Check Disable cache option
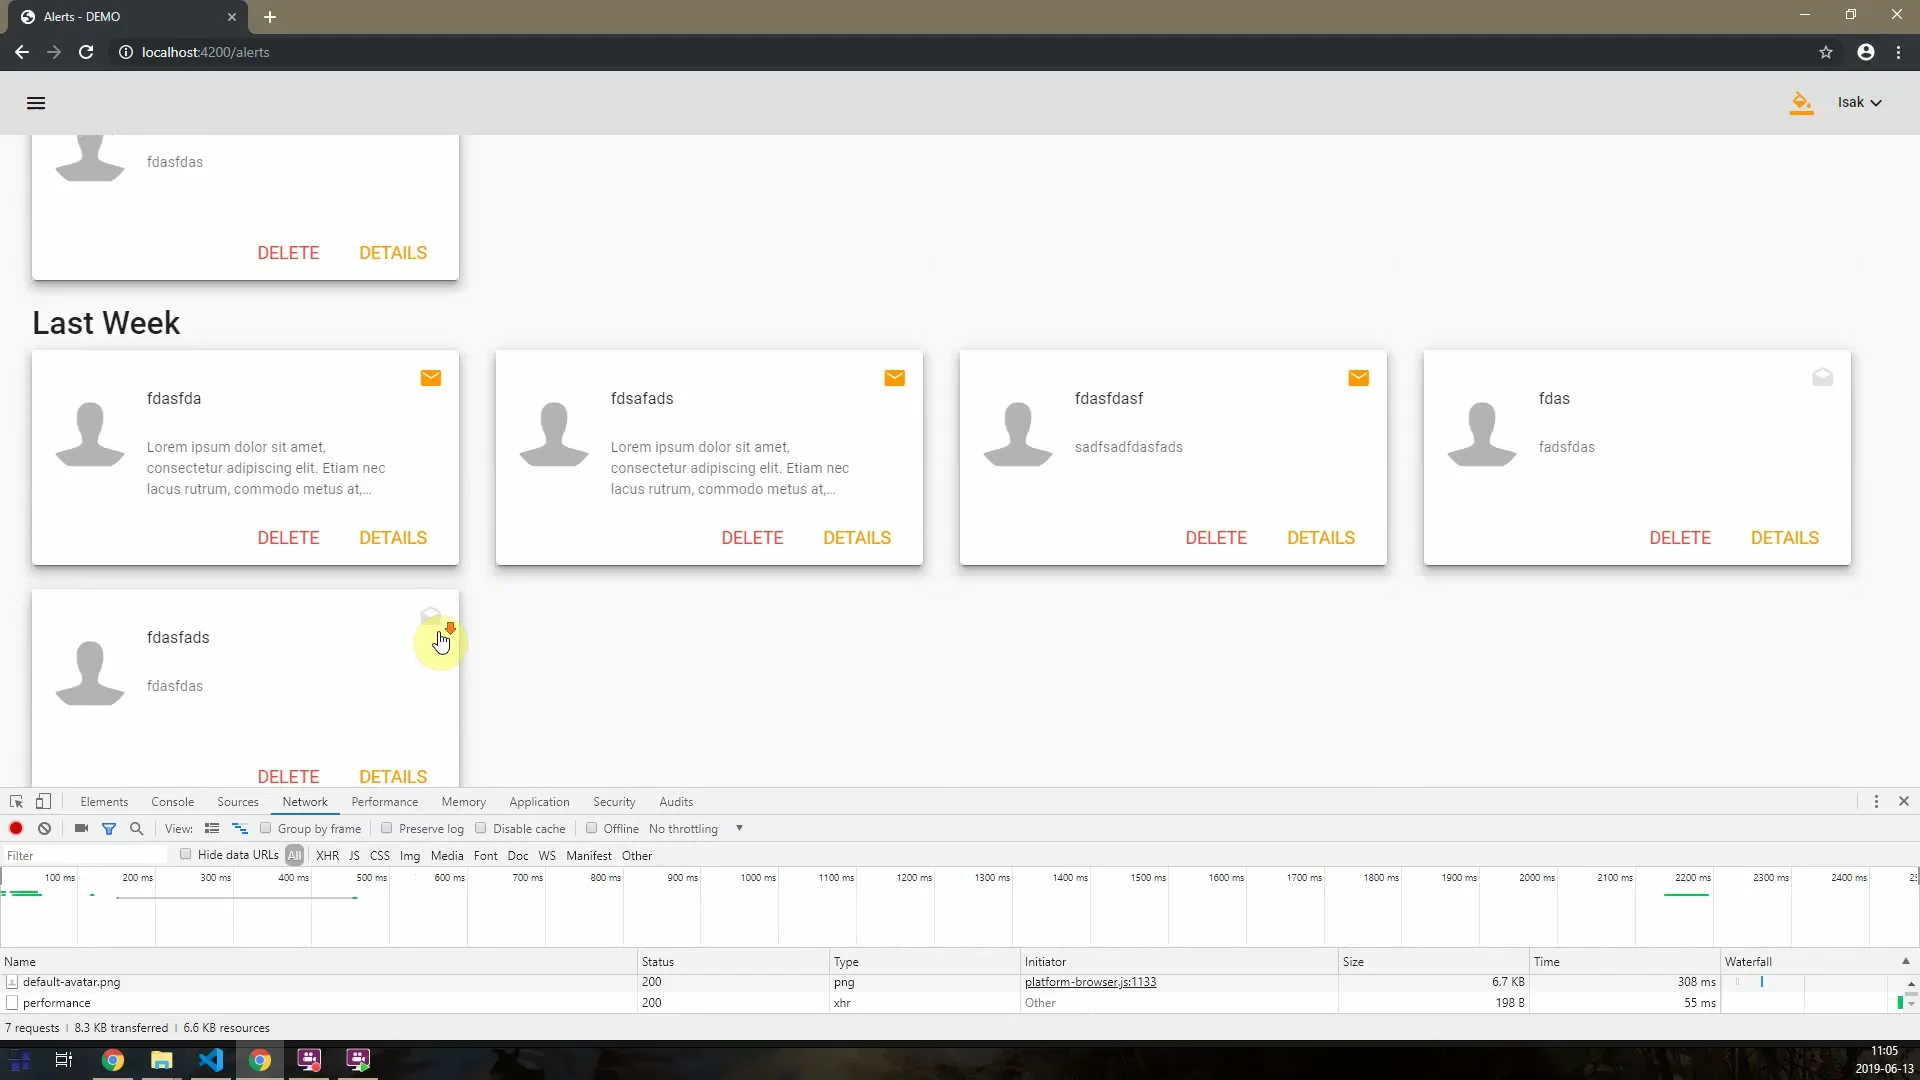 click(481, 828)
